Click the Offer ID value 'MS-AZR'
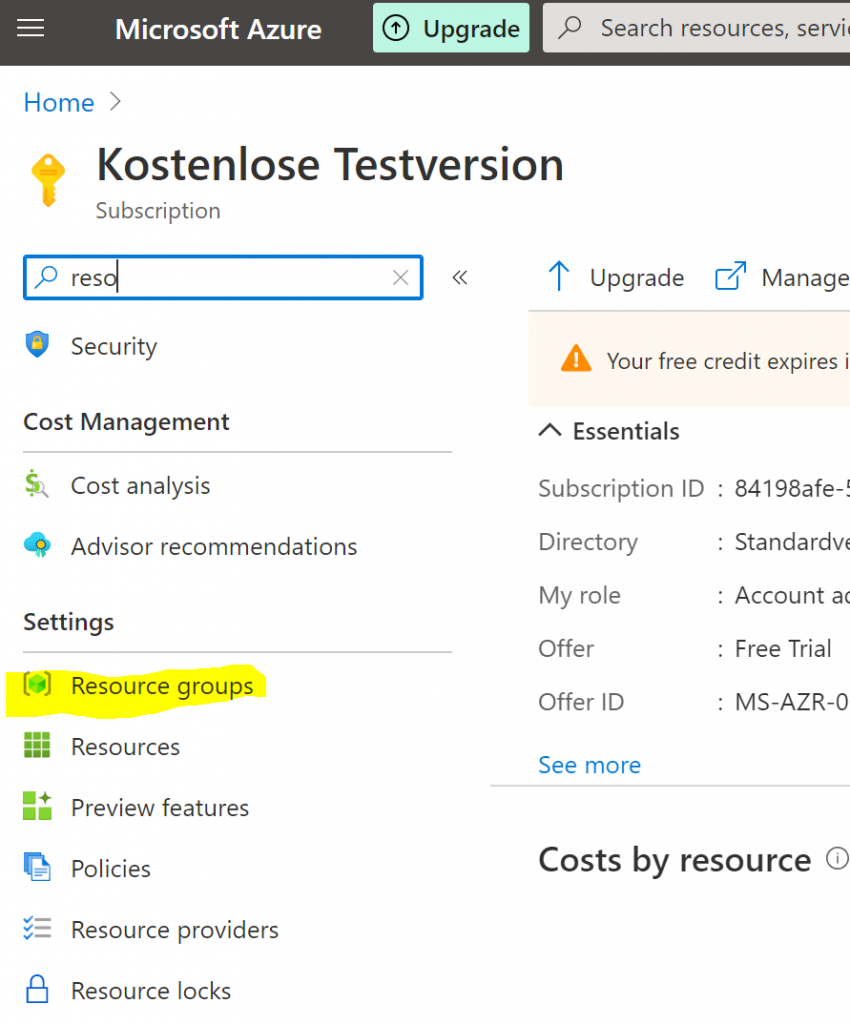Screen dimensions: 850x1024 point(792,702)
